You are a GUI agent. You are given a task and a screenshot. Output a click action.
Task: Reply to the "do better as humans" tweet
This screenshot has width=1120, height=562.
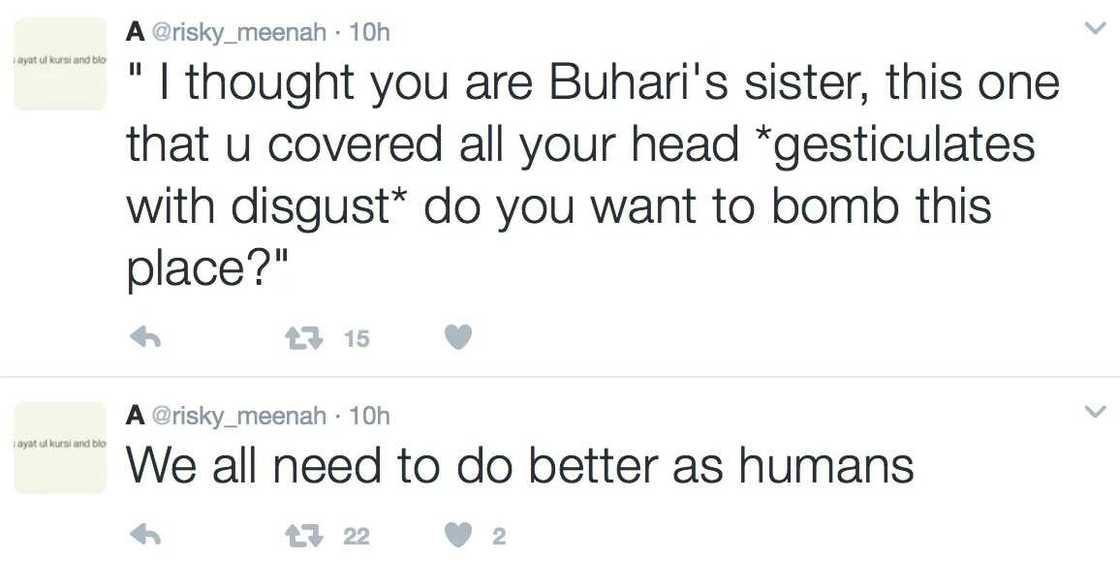click(147, 536)
